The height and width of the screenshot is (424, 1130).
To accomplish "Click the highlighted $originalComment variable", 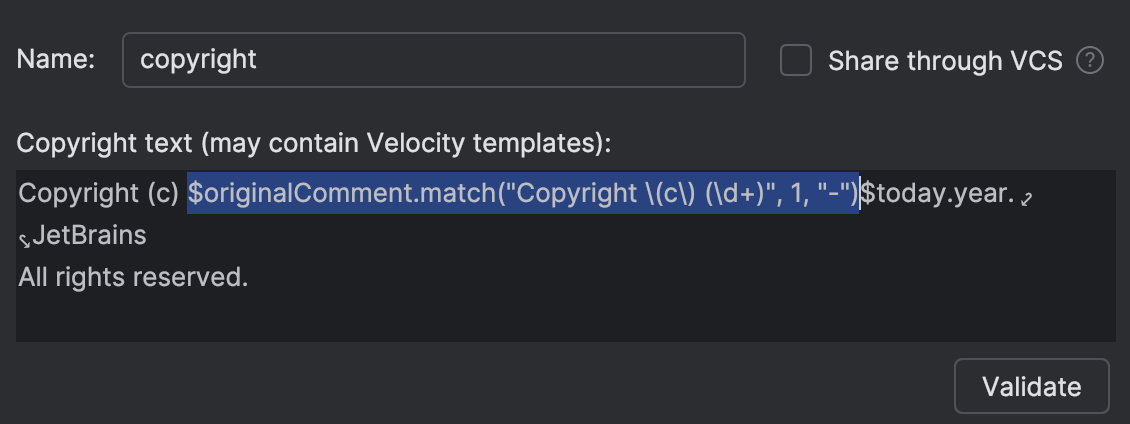I will point(300,194).
